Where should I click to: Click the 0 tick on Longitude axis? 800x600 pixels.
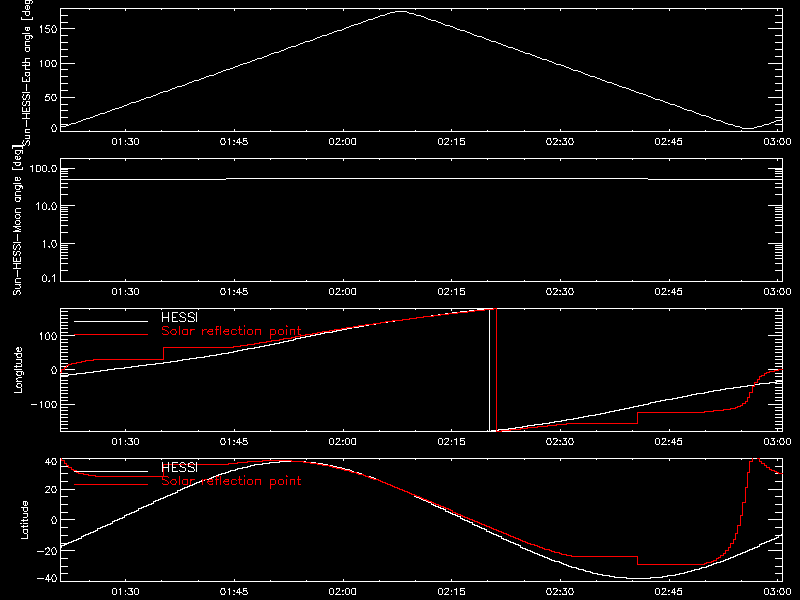(x=54, y=370)
